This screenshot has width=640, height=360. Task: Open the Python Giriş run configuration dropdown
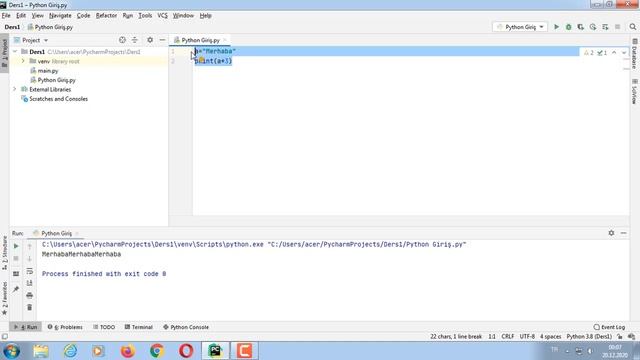coord(520,27)
